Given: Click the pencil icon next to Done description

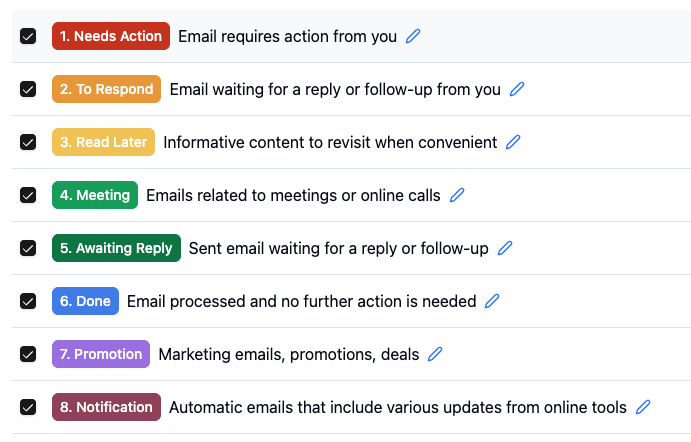Looking at the screenshot, I should (492, 301).
